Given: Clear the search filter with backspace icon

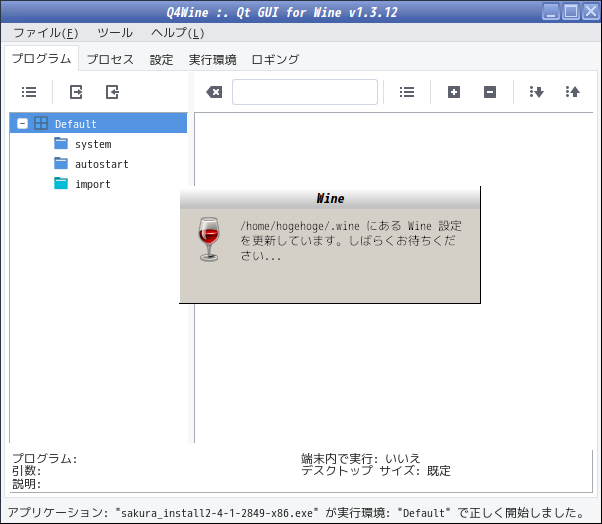Looking at the screenshot, I should (214, 92).
